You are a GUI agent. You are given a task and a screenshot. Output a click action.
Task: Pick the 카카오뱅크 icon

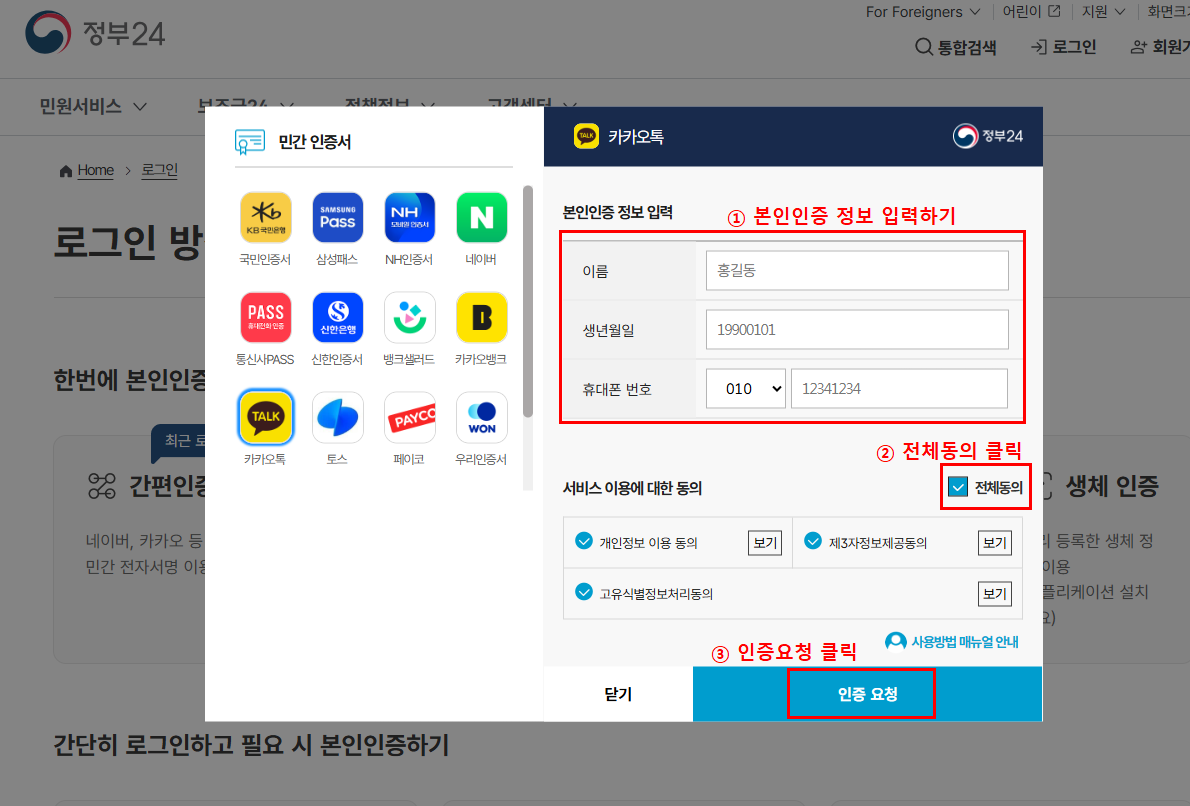click(481, 318)
